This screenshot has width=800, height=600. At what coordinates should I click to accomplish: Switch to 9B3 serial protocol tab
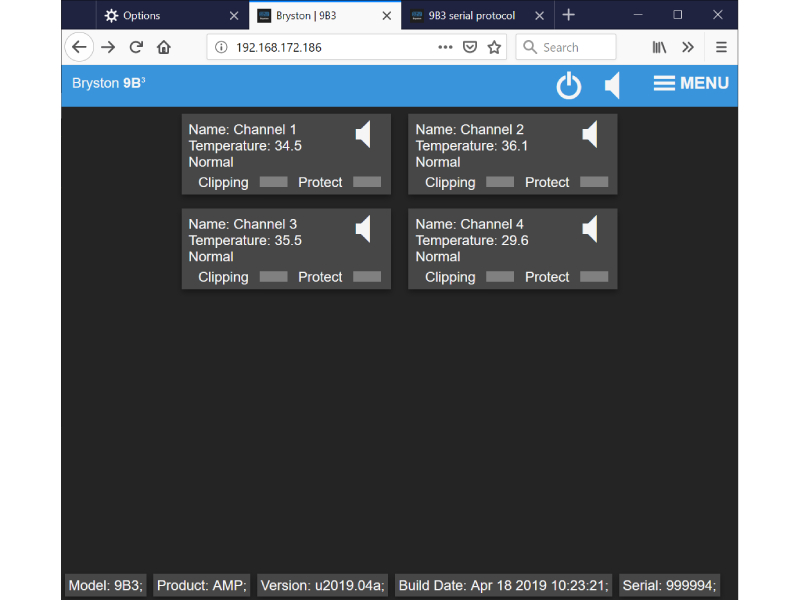coord(470,15)
